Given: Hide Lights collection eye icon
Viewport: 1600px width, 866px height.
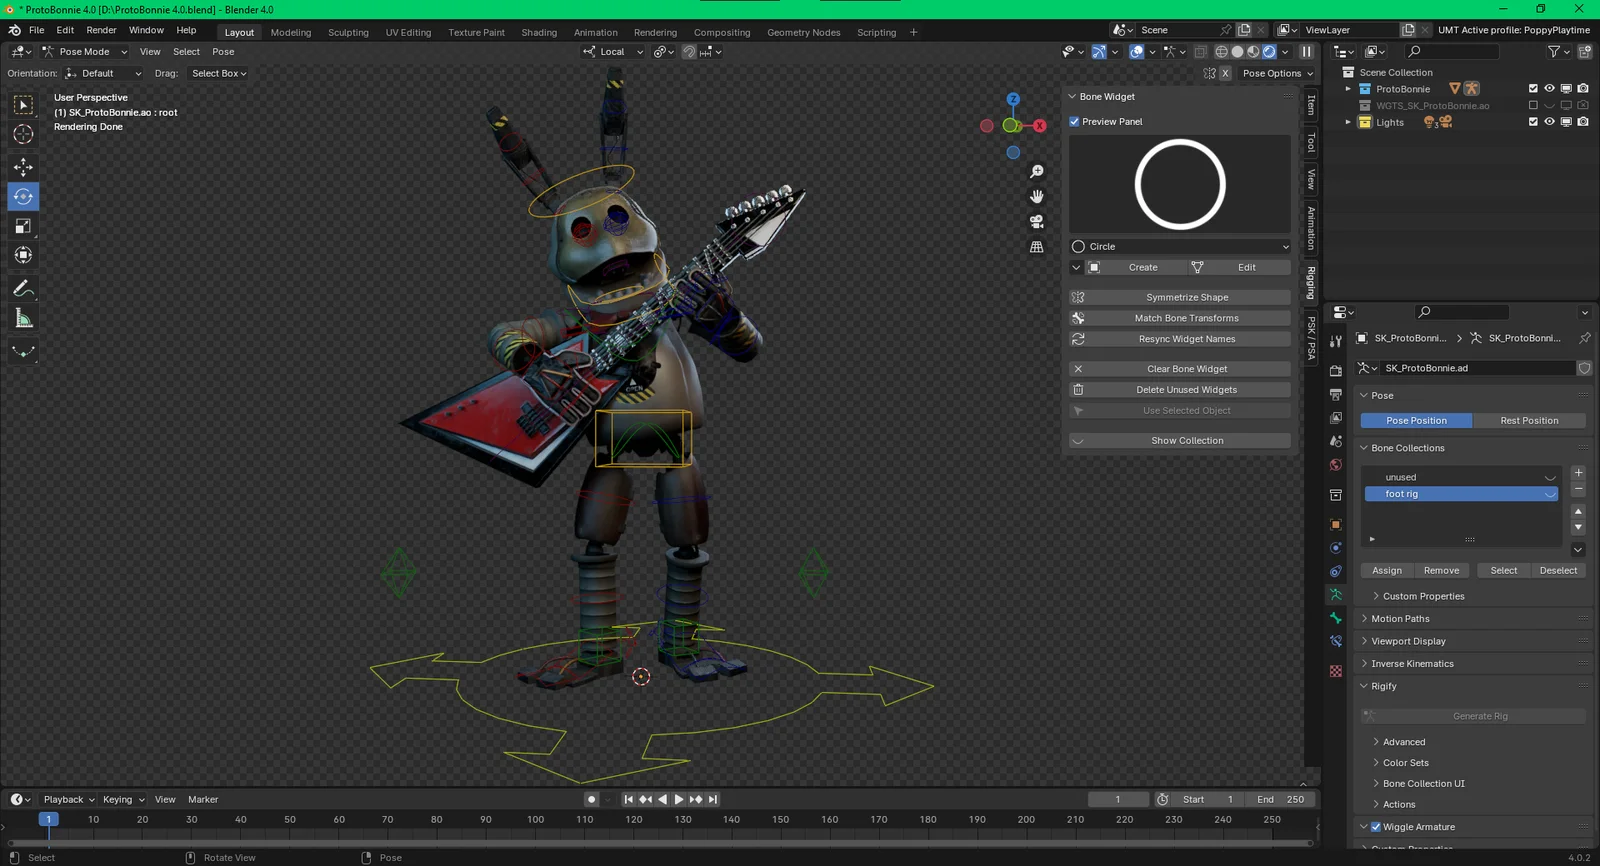Looking at the screenshot, I should 1549,122.
